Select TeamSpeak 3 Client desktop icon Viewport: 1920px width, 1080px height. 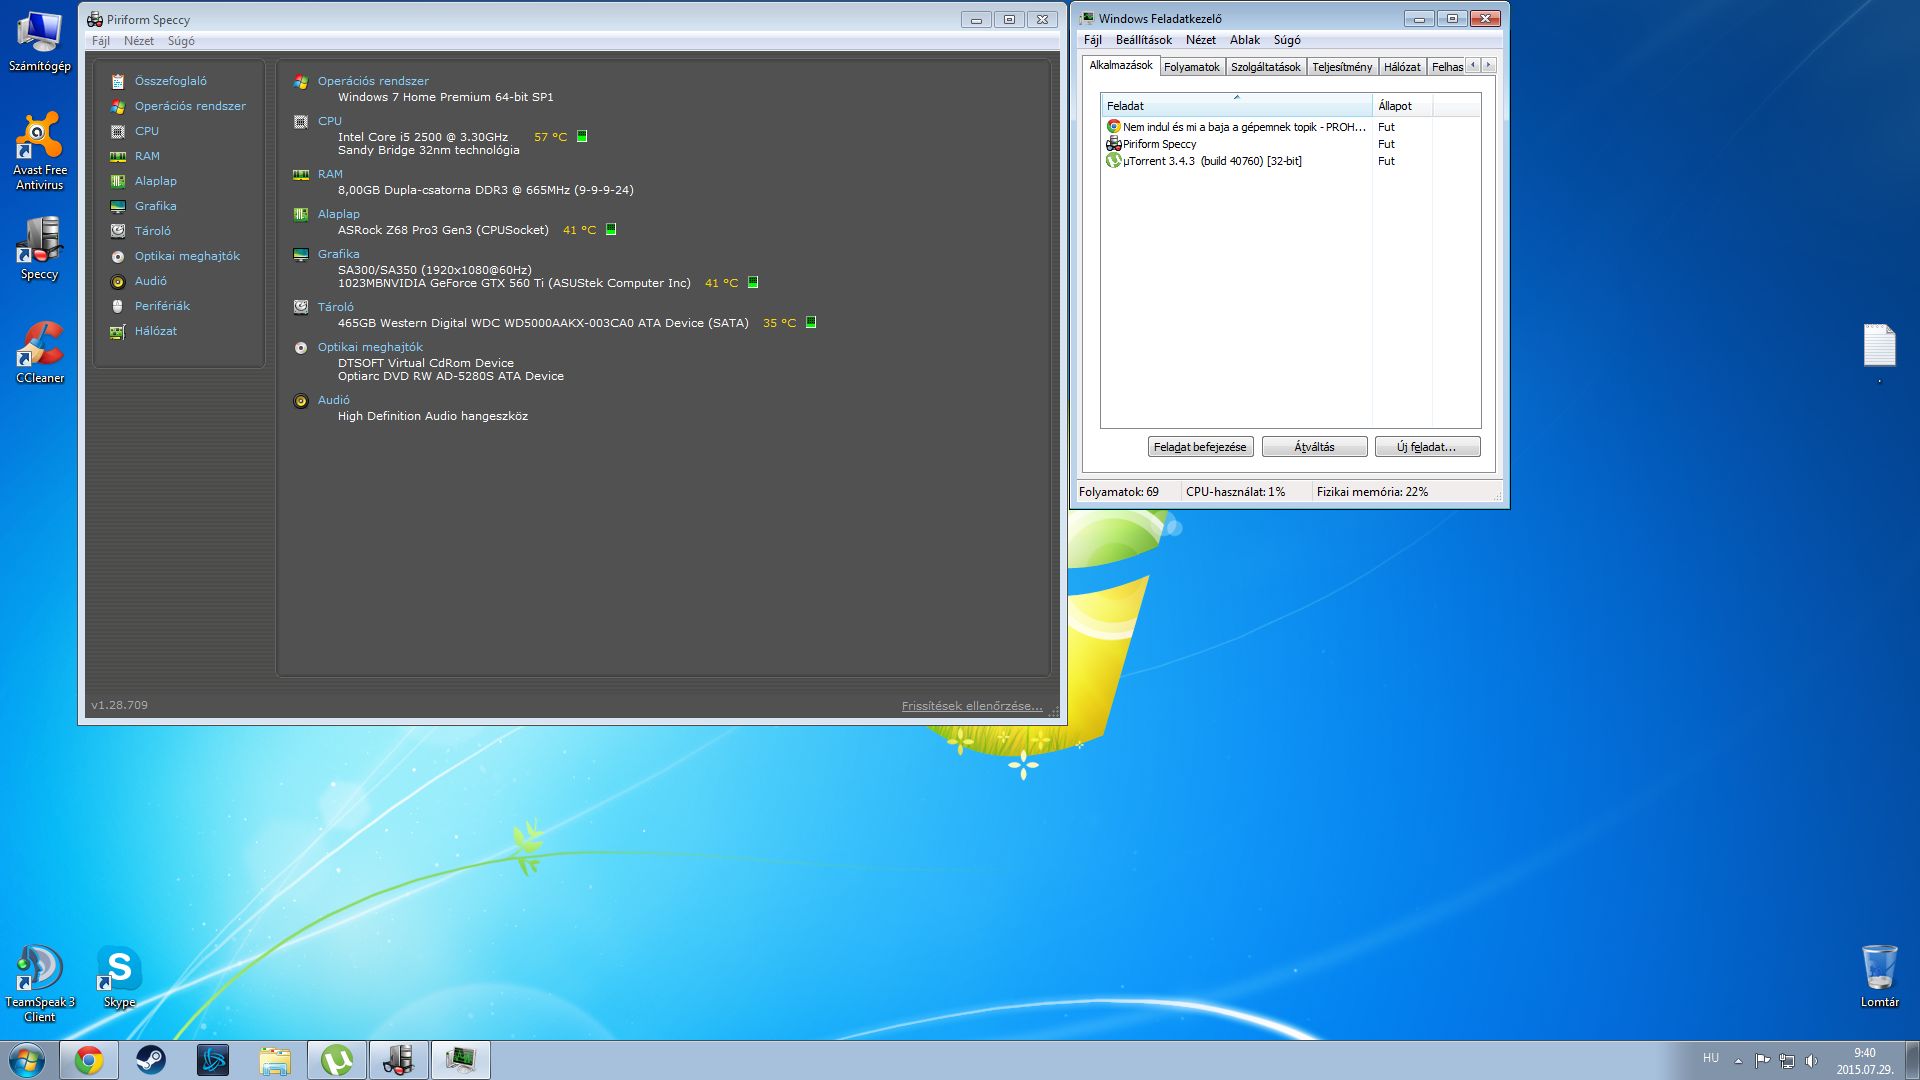[x=40, y=983]
